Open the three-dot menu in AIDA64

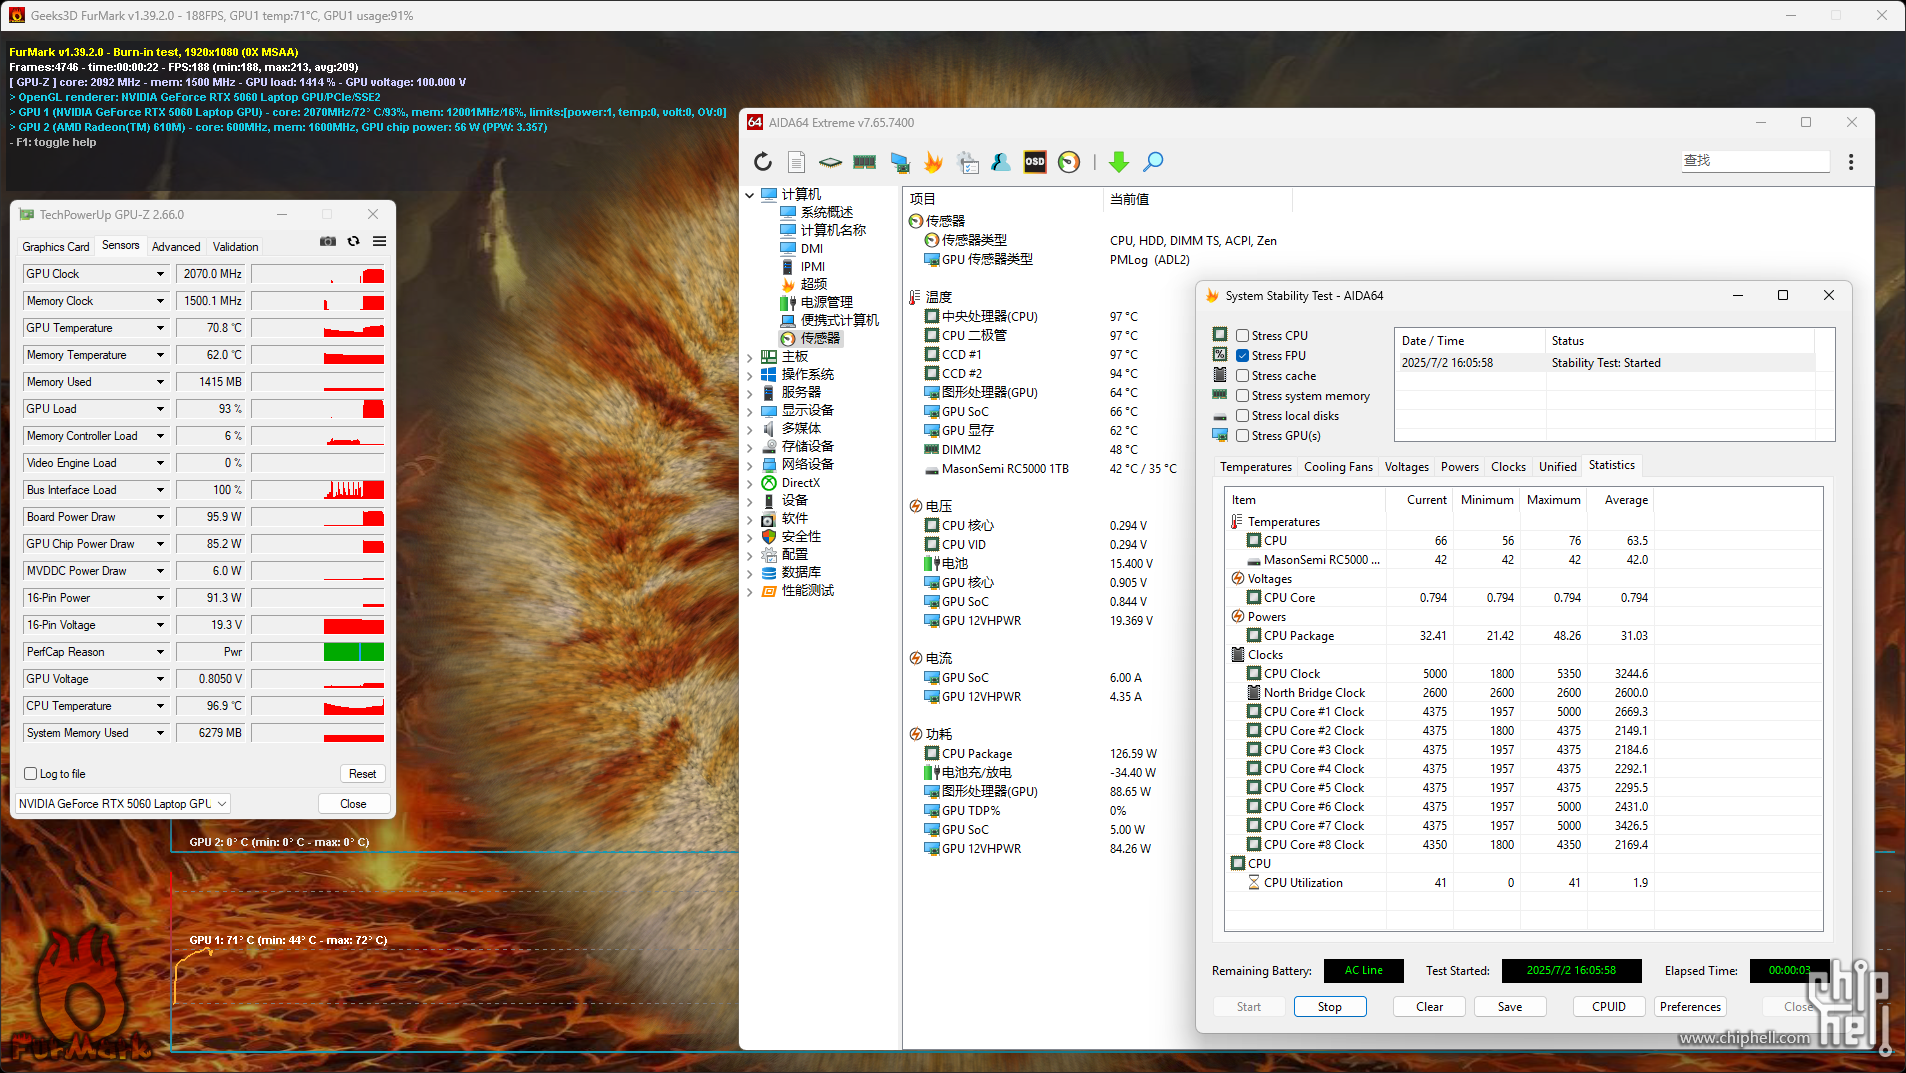pos(1851,161)
